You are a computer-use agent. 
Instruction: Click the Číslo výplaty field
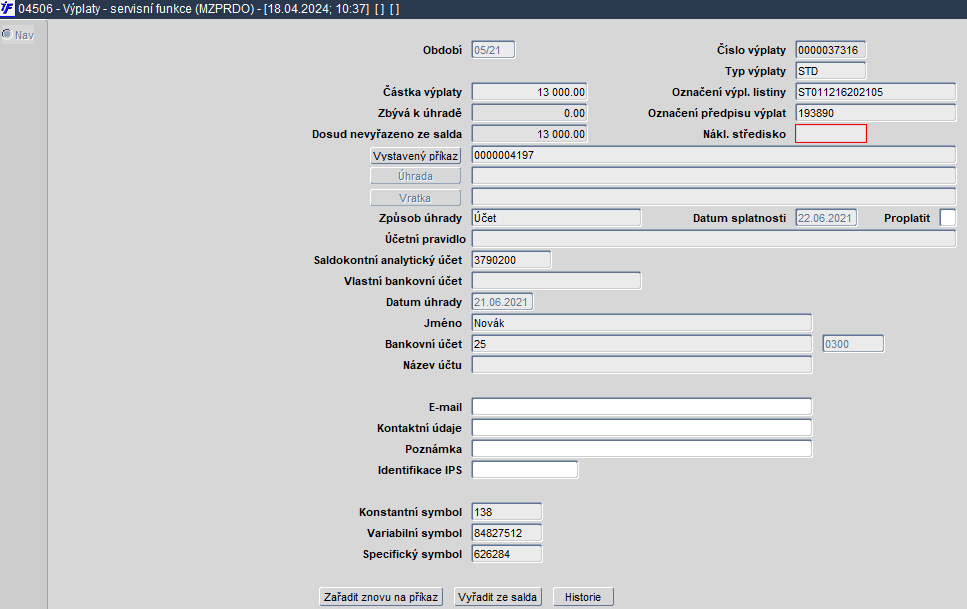point(831,50)
